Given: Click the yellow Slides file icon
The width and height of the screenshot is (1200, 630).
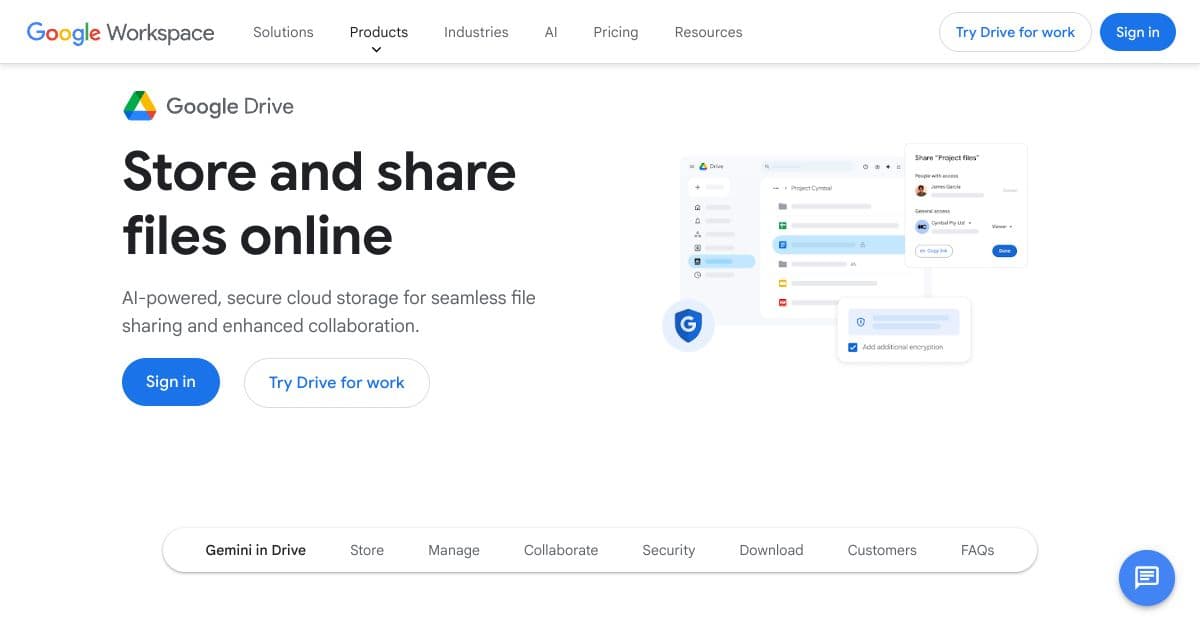Looking at the screenshot, I should point(781,283).
